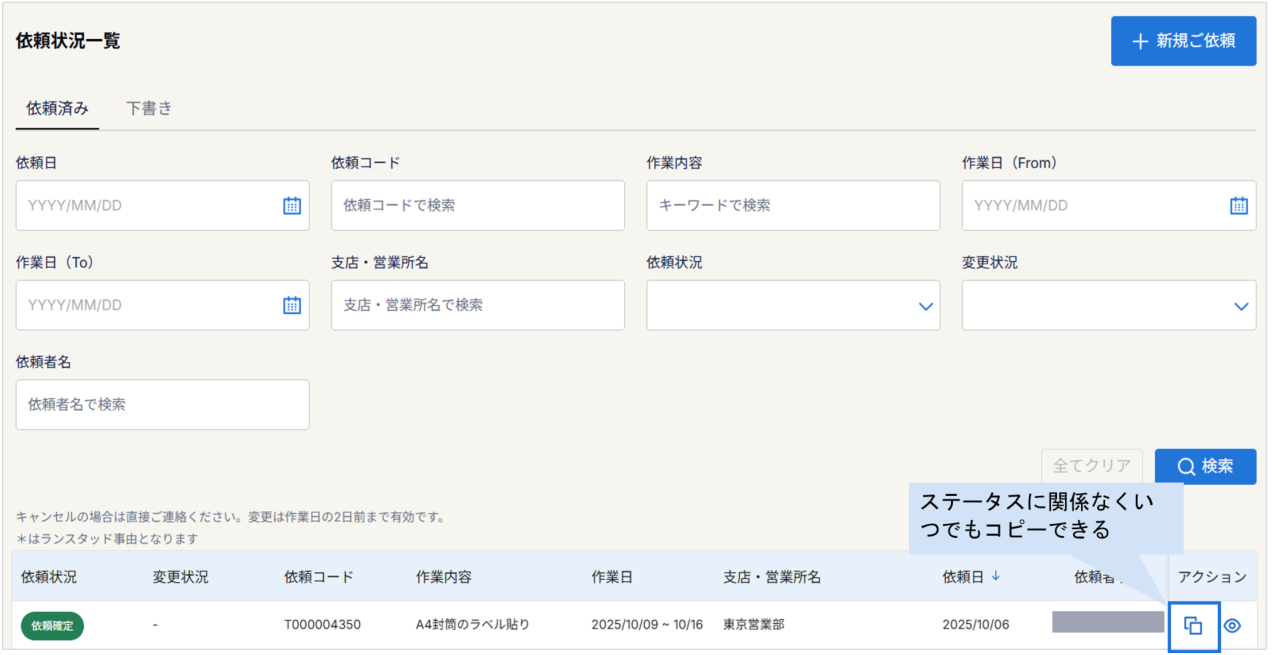Screen dimensions: 1273x655
Task: Click the plus icon on 新規ご依頼
Action: [1140, 41]
